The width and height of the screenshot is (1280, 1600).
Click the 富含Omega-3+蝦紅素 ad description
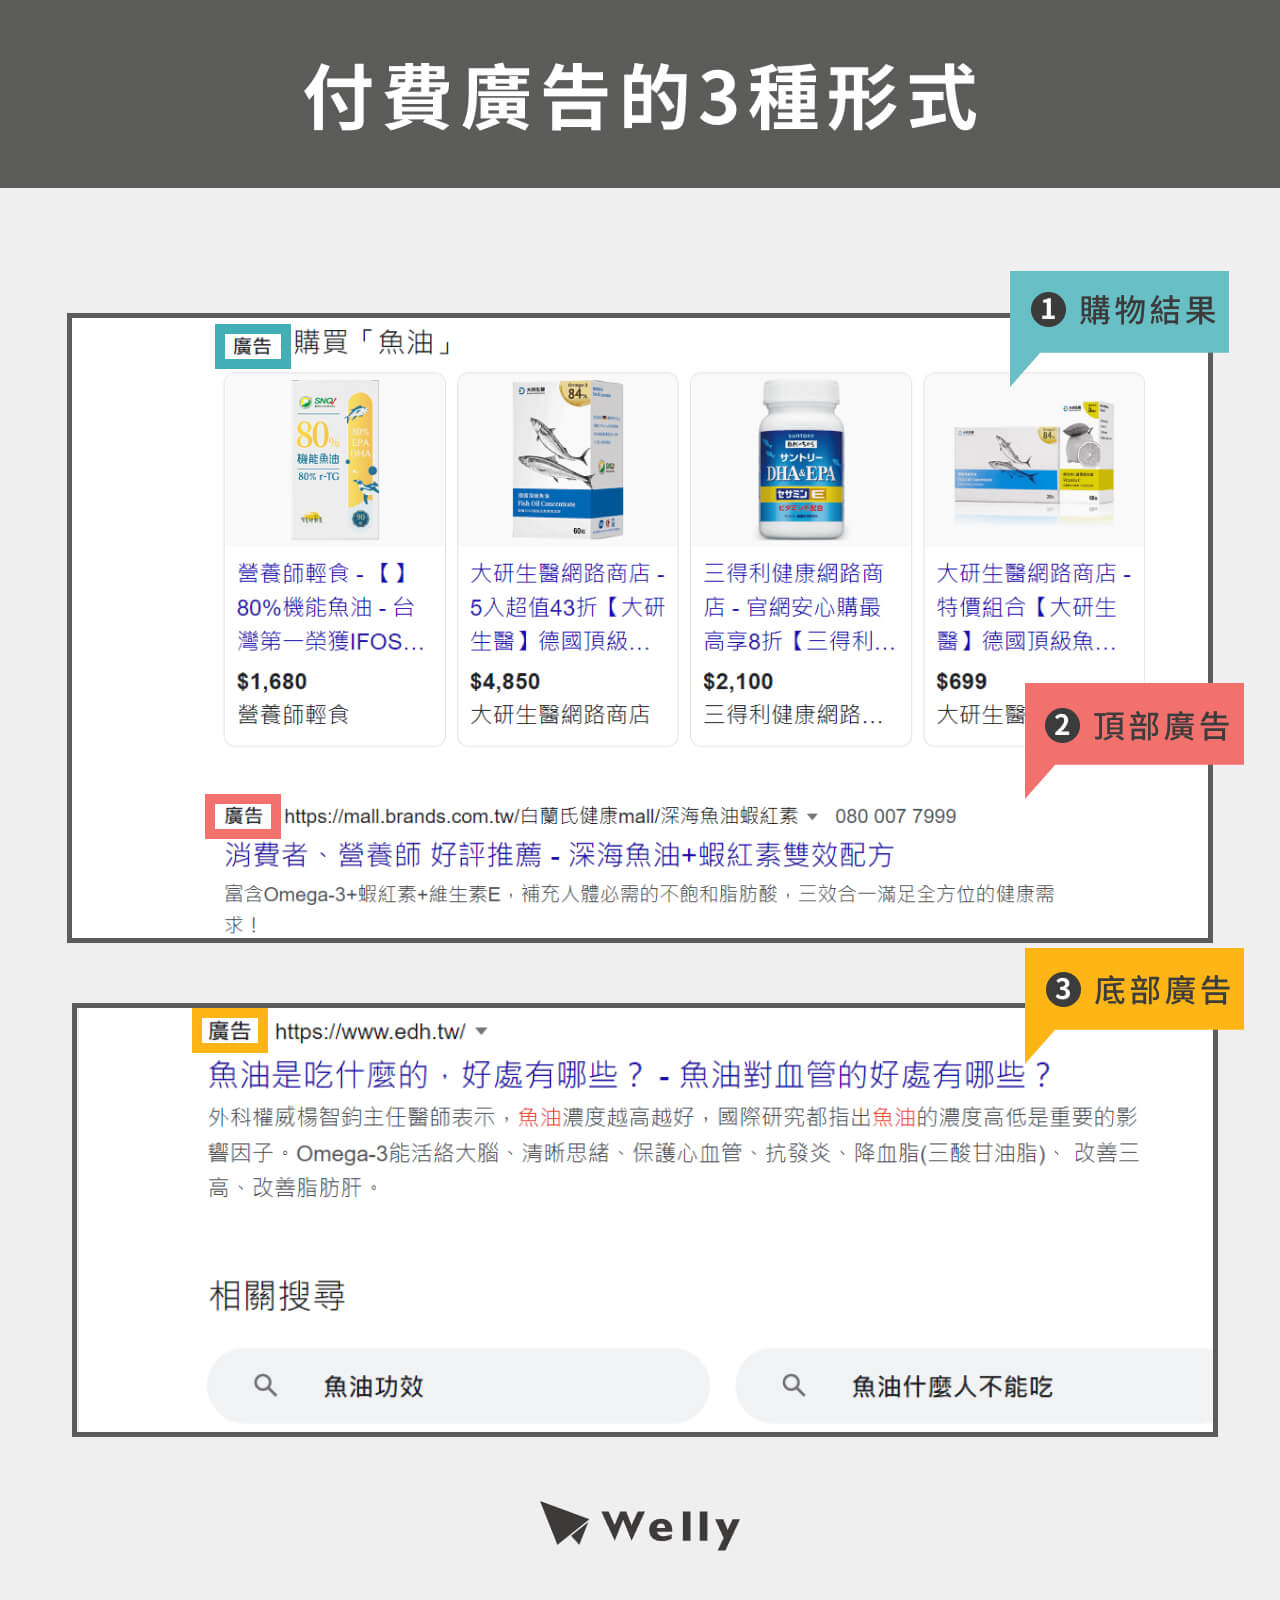click(639, 908)
